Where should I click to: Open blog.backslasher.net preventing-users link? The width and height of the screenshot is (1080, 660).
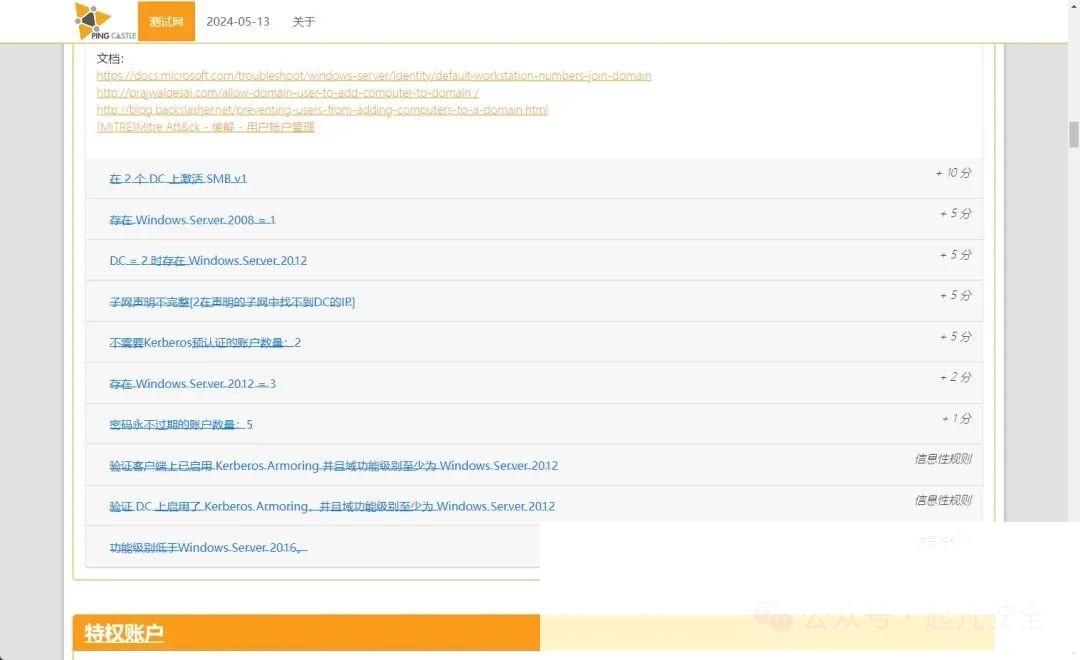pos(322,110)
